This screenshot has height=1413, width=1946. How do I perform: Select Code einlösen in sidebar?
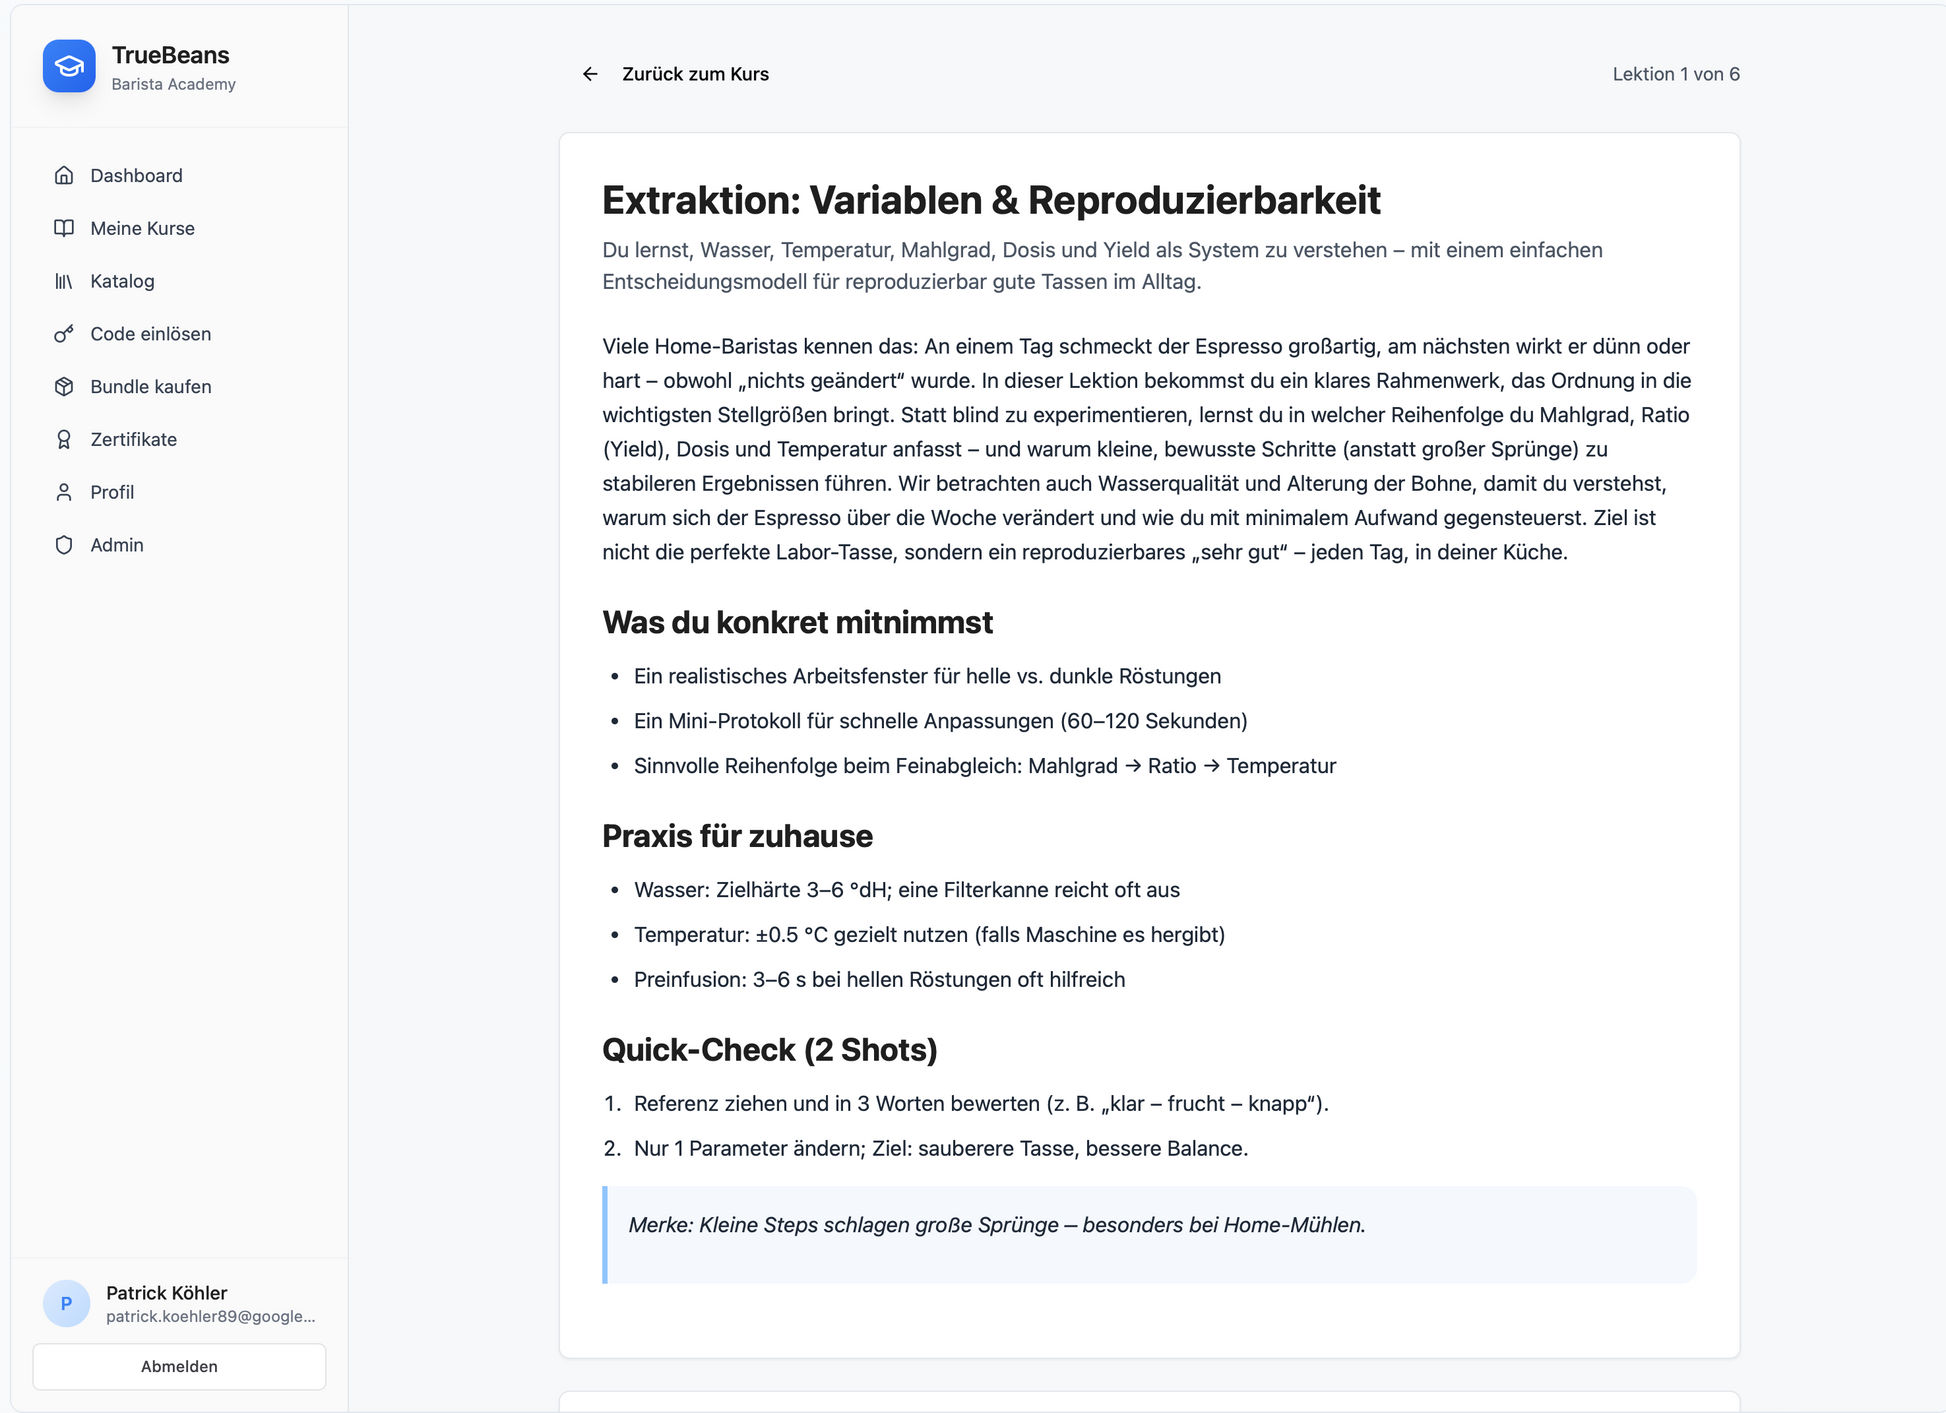(x=150, y=334)
